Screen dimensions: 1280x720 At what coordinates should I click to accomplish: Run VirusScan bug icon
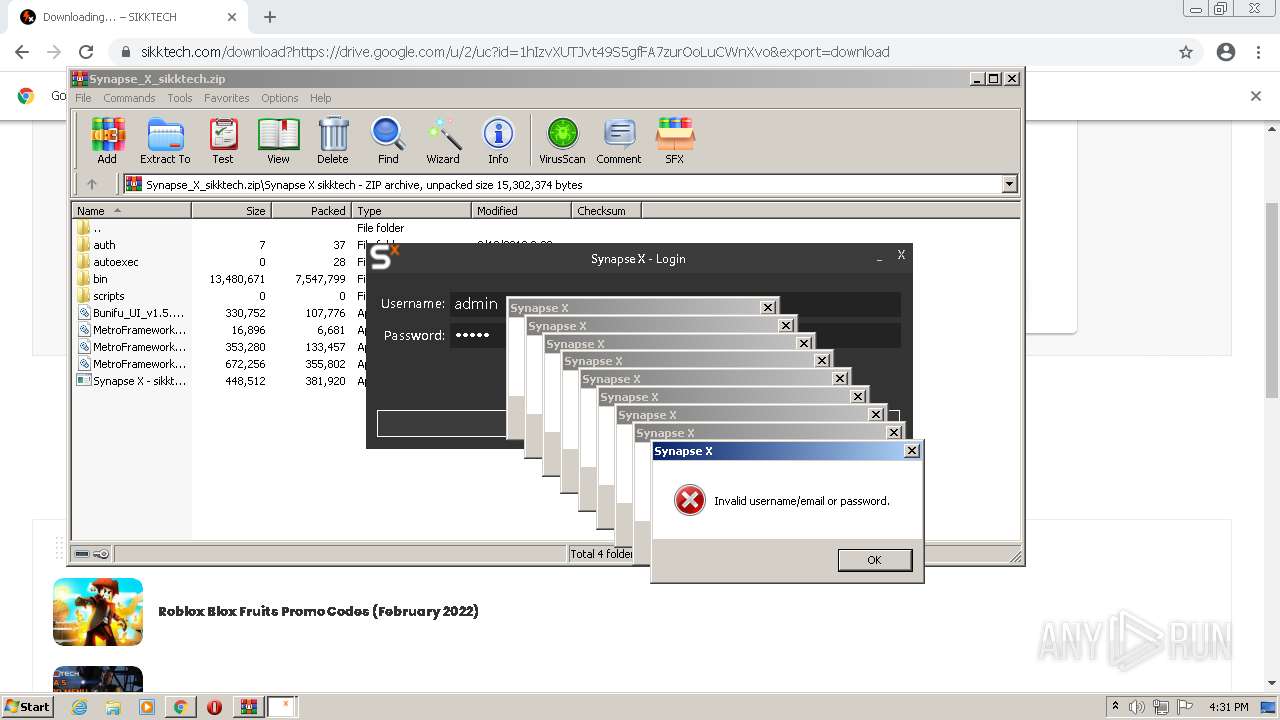click(x=562, y=140)
